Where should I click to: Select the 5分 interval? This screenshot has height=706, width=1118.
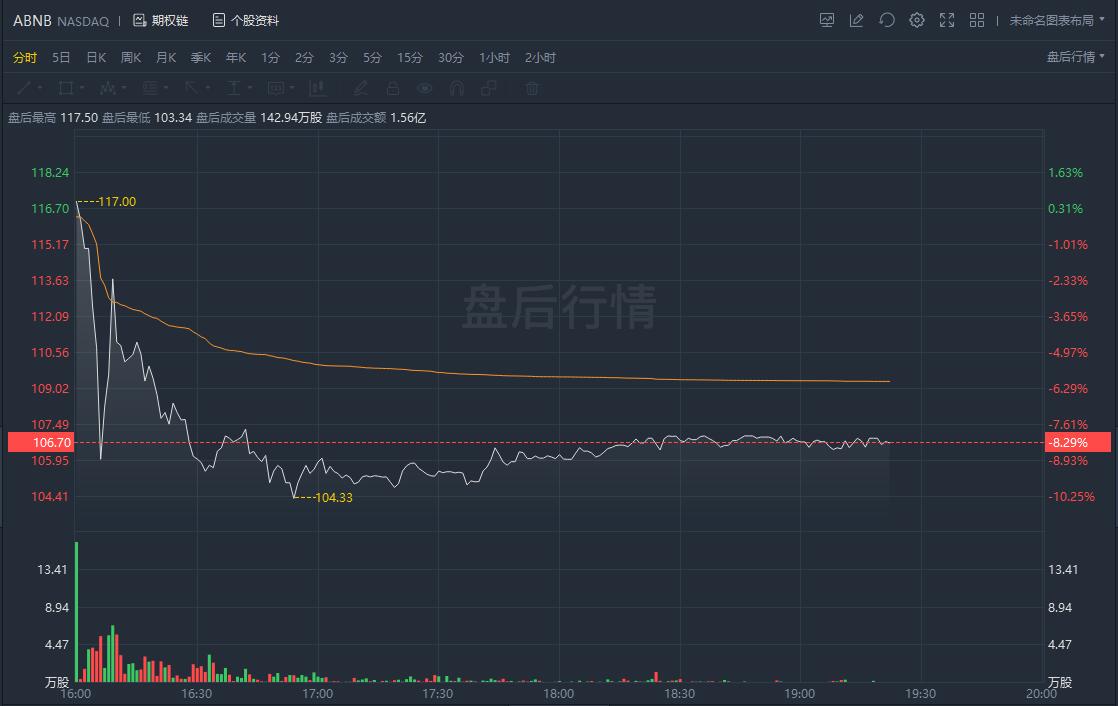click(373, 58)
